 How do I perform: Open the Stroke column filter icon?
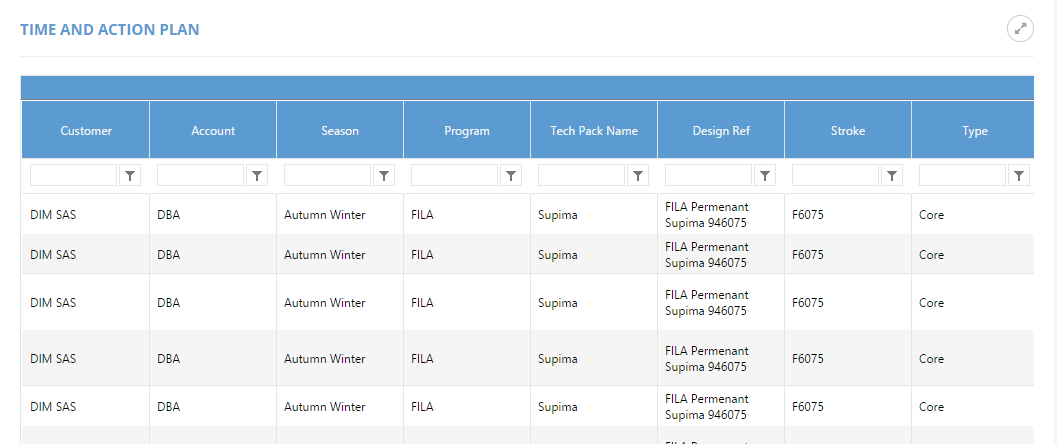tap(892, 176)
